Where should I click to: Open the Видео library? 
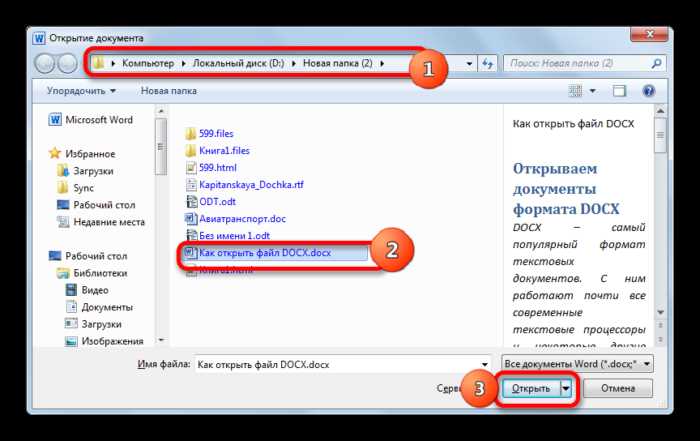(x=87, y=290)
